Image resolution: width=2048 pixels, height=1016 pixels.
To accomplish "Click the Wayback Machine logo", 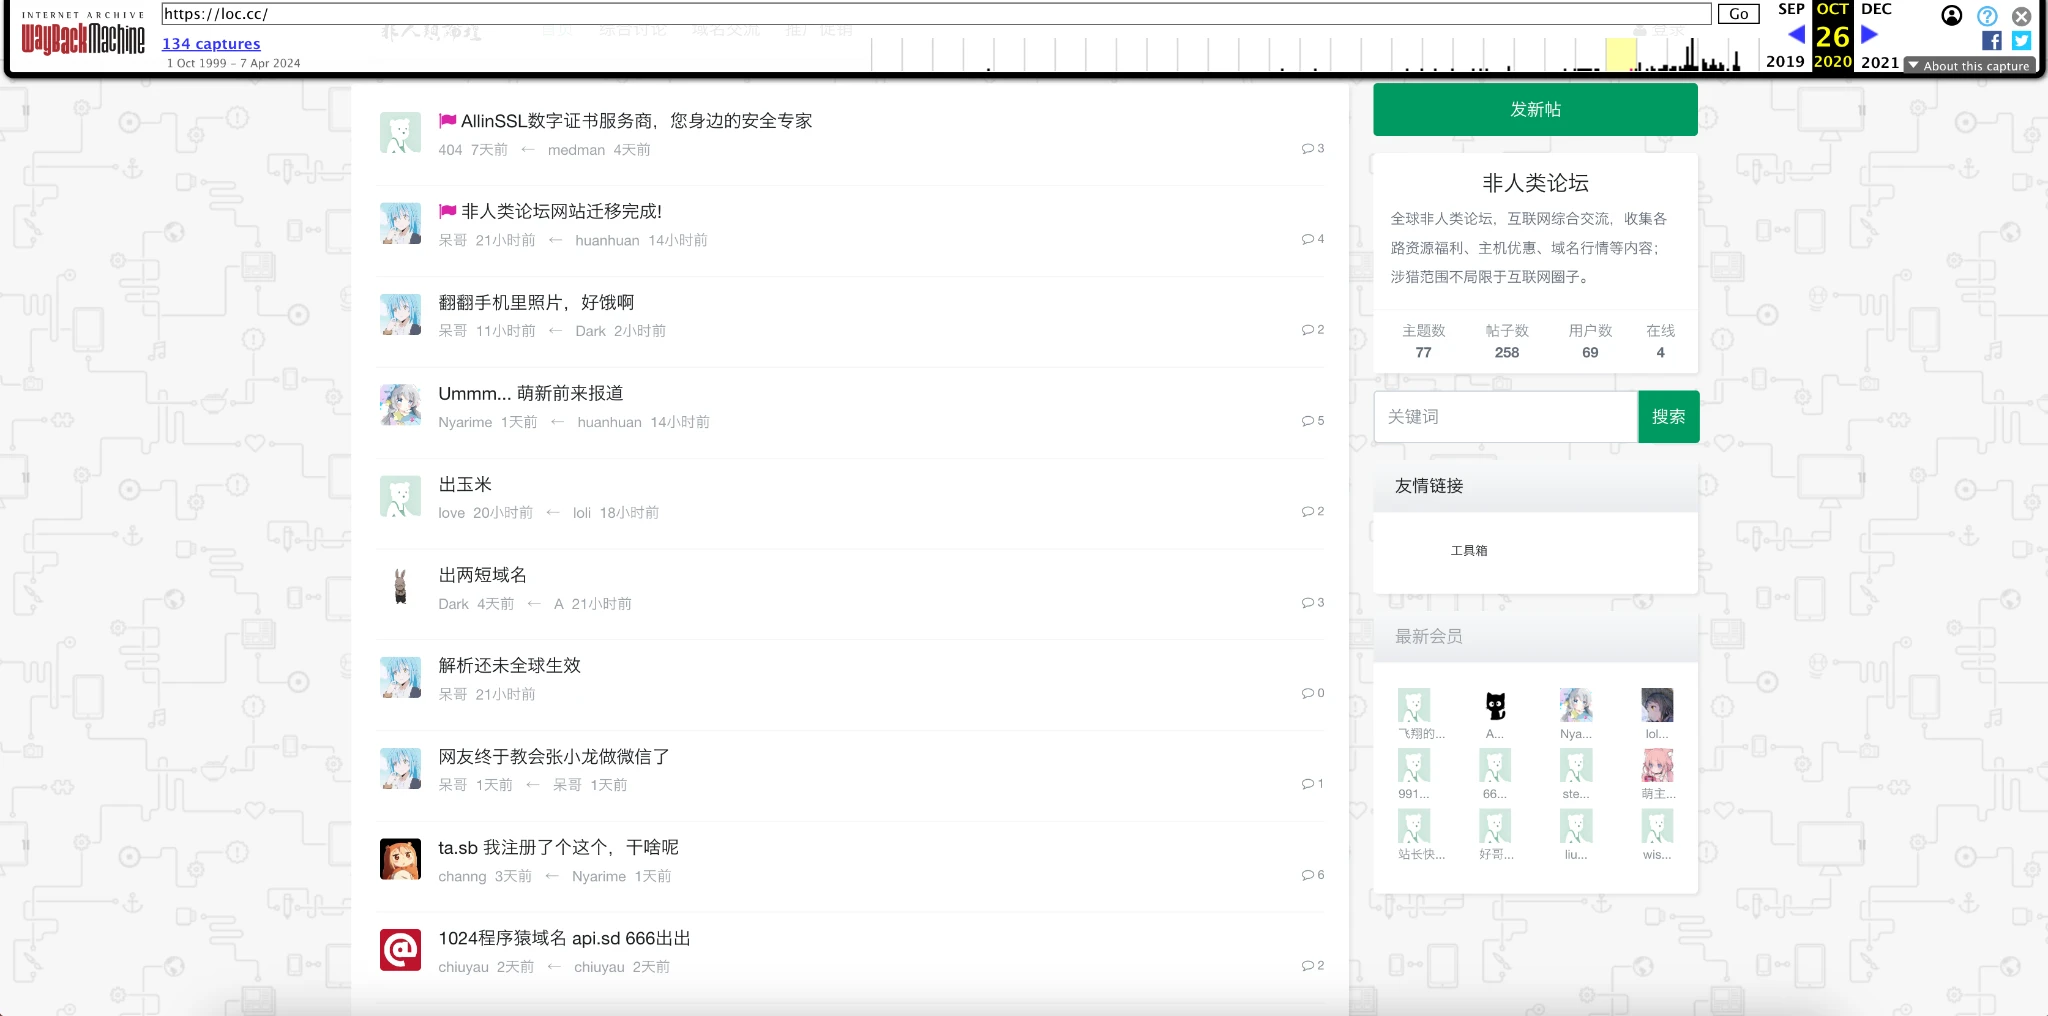I will (83, 38).
